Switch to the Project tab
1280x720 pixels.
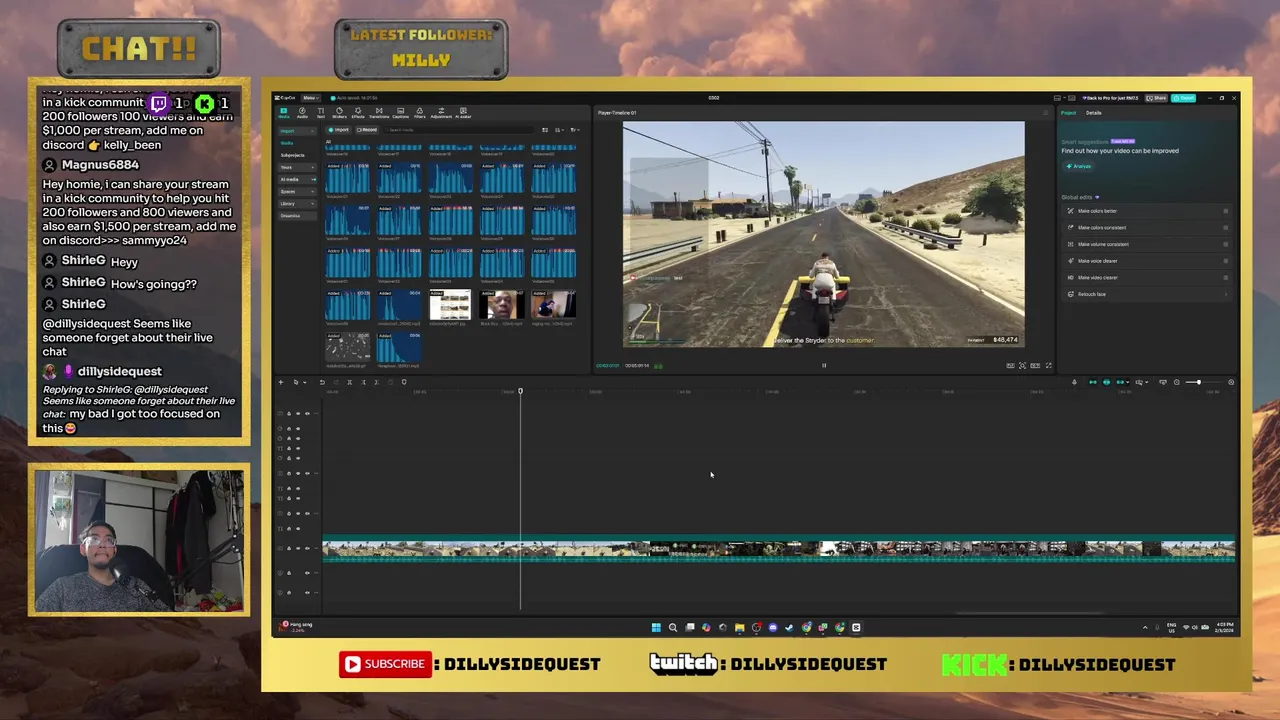(1069, 113)
